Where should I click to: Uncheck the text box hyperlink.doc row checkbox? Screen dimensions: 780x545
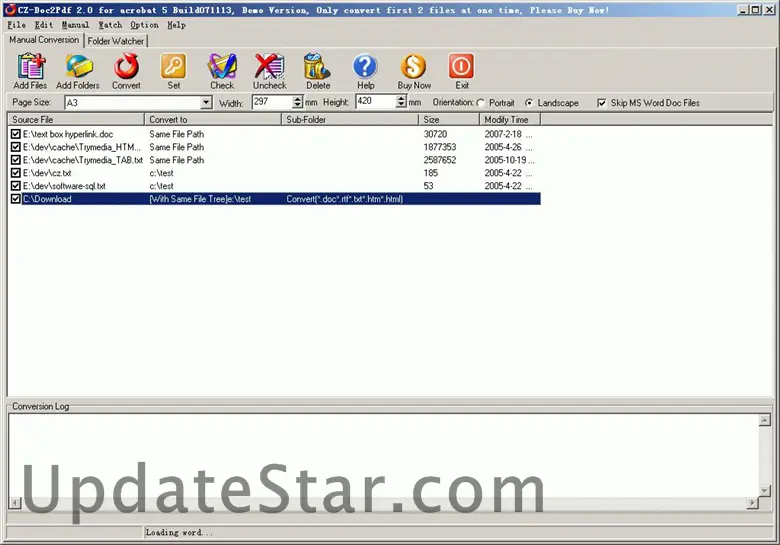[16, 134]
